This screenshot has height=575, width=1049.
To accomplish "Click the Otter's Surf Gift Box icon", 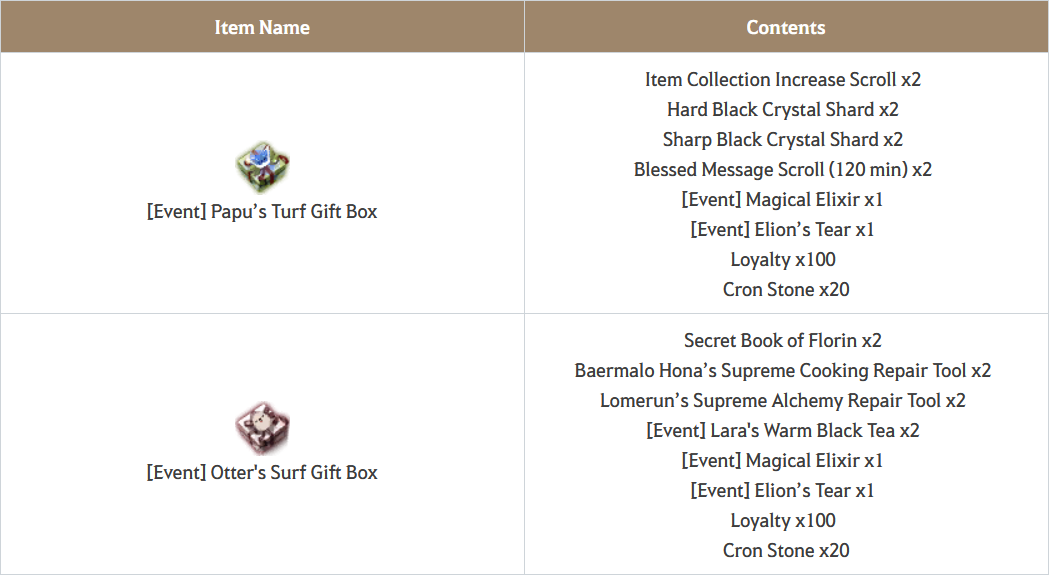I will click(262, 428).
